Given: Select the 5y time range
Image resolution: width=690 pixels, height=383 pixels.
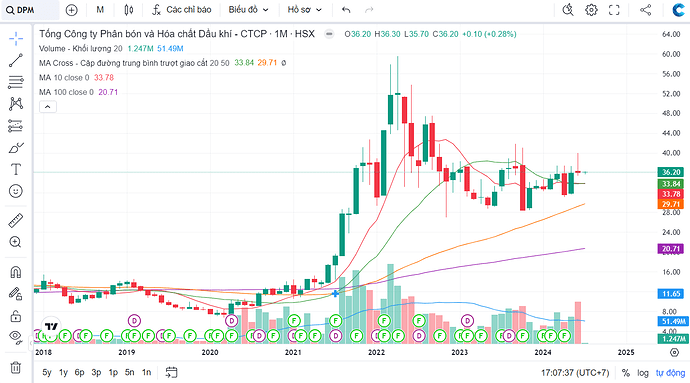Looking at the screenshot, I should tap(47, 372).
